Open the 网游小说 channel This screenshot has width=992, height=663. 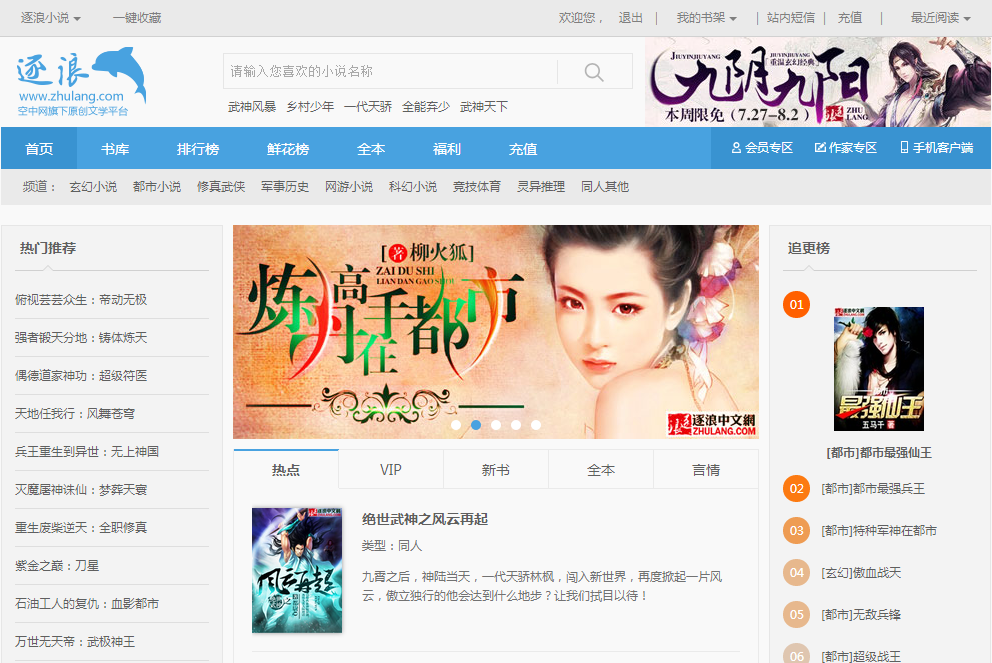point(349,187)
